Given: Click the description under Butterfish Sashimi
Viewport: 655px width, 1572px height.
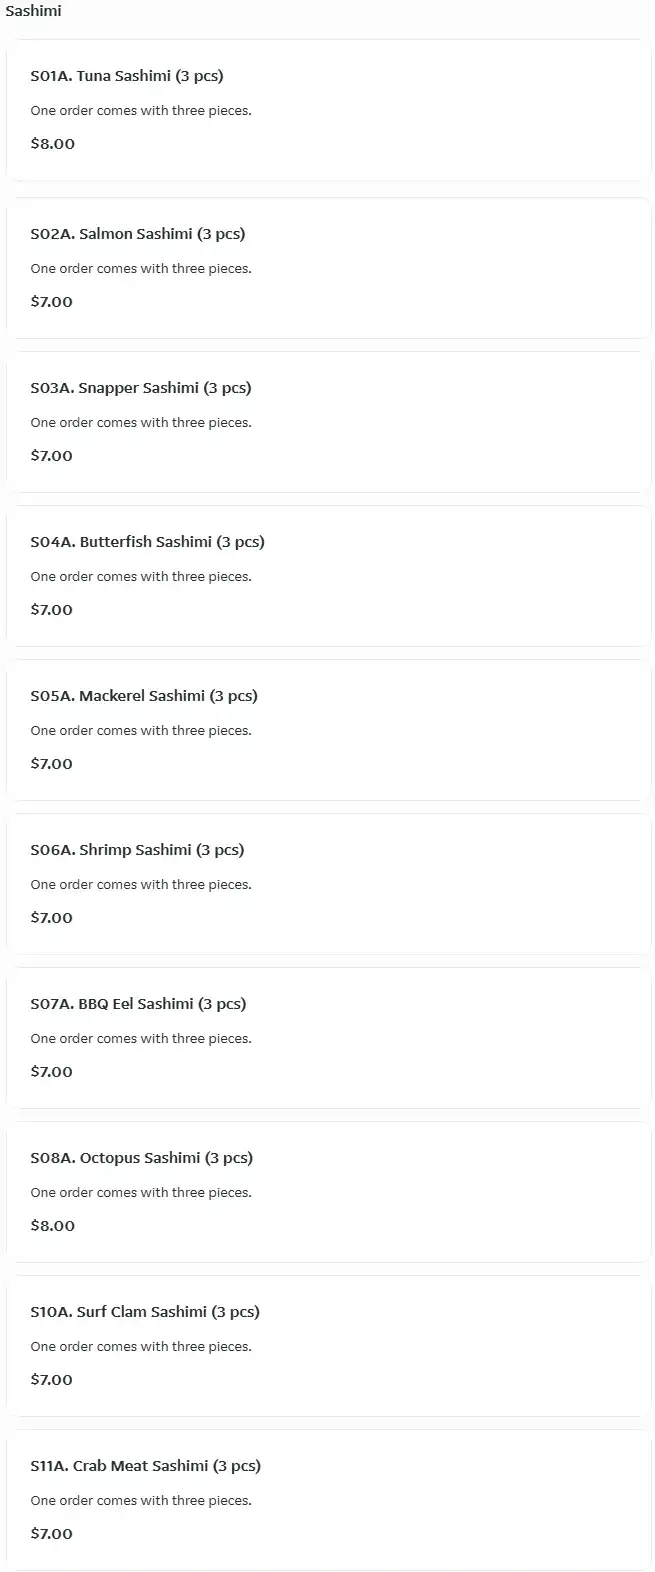Looking at the screenshot, I should (x=141, y=577).
